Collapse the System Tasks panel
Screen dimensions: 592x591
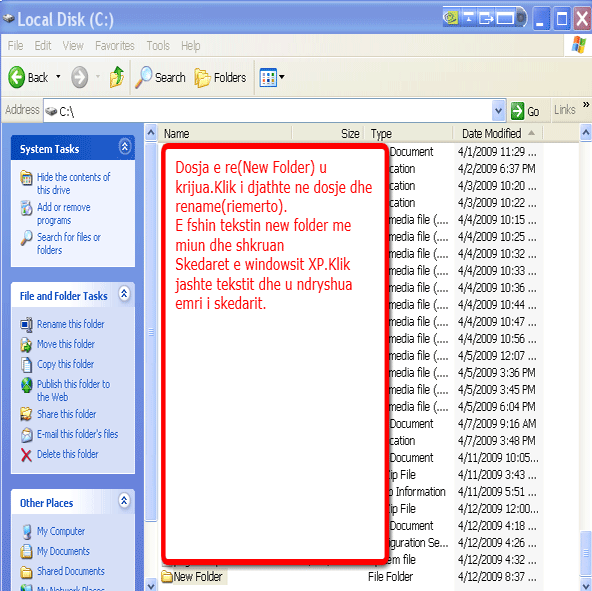pyautogui.click(x=125, y=147)
